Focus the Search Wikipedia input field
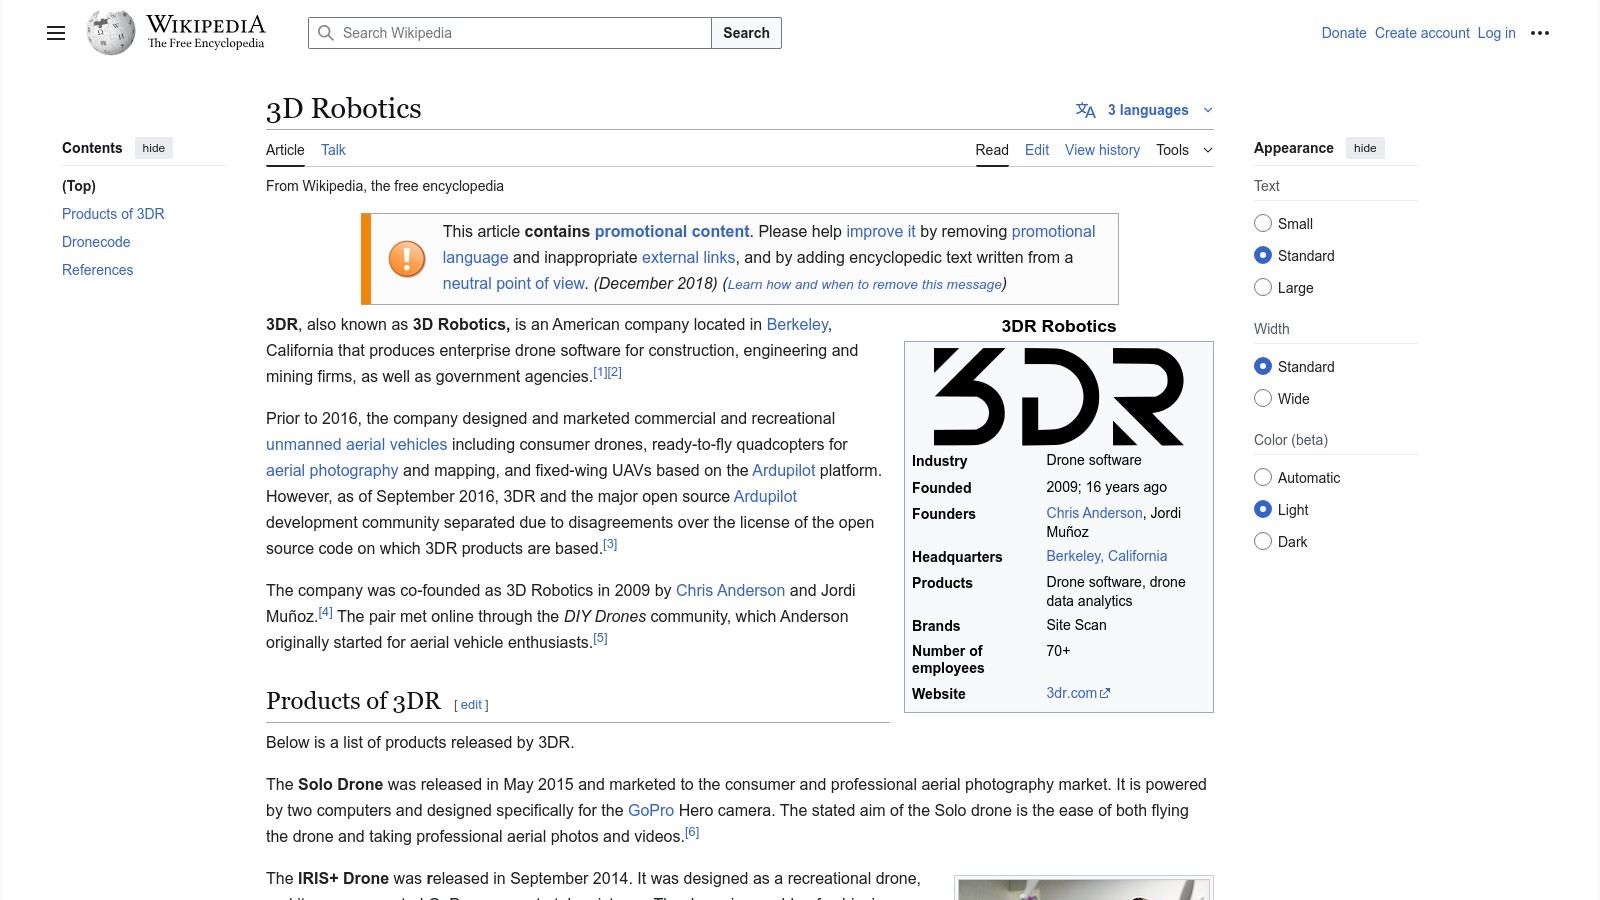Viewport: 1600px width, 900px height. 510,33
